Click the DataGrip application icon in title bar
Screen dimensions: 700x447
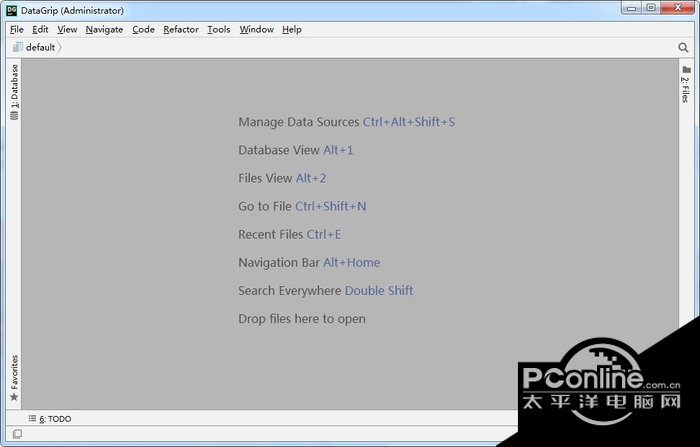12,10
